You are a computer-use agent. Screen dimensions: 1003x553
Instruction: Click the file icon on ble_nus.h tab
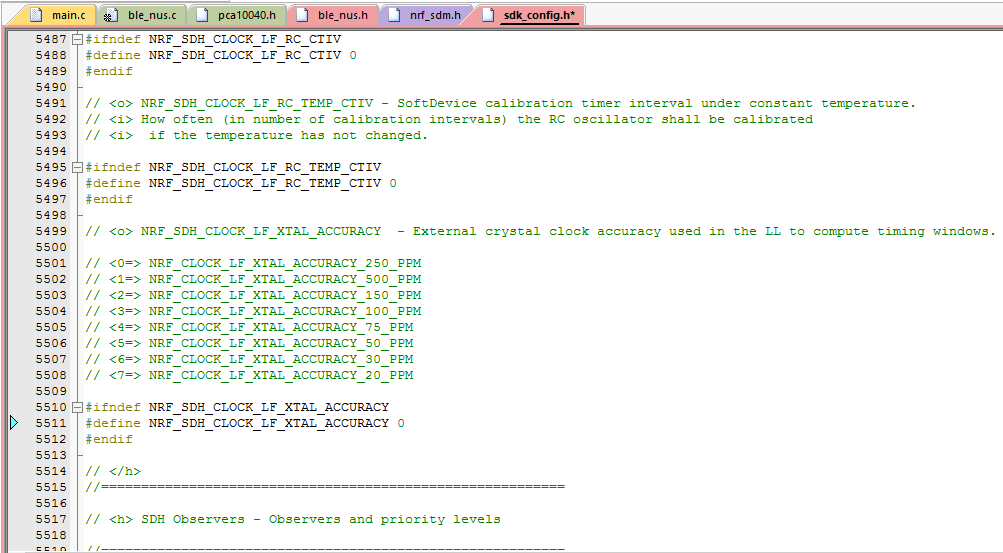(303, 15)
